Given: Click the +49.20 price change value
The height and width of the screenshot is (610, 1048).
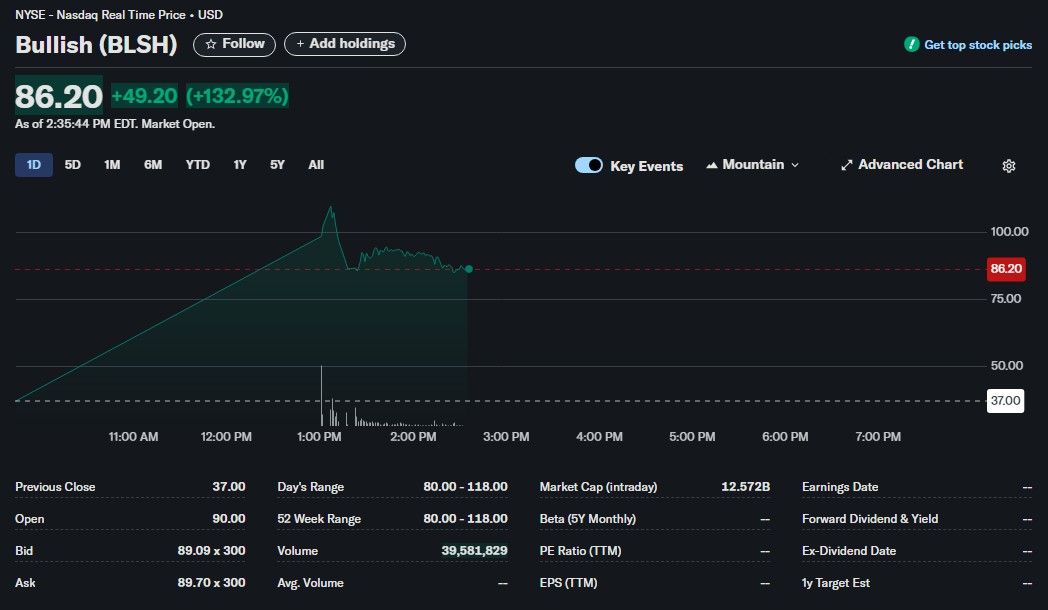Looking at the screenshot, I should (x=144, y=96).
